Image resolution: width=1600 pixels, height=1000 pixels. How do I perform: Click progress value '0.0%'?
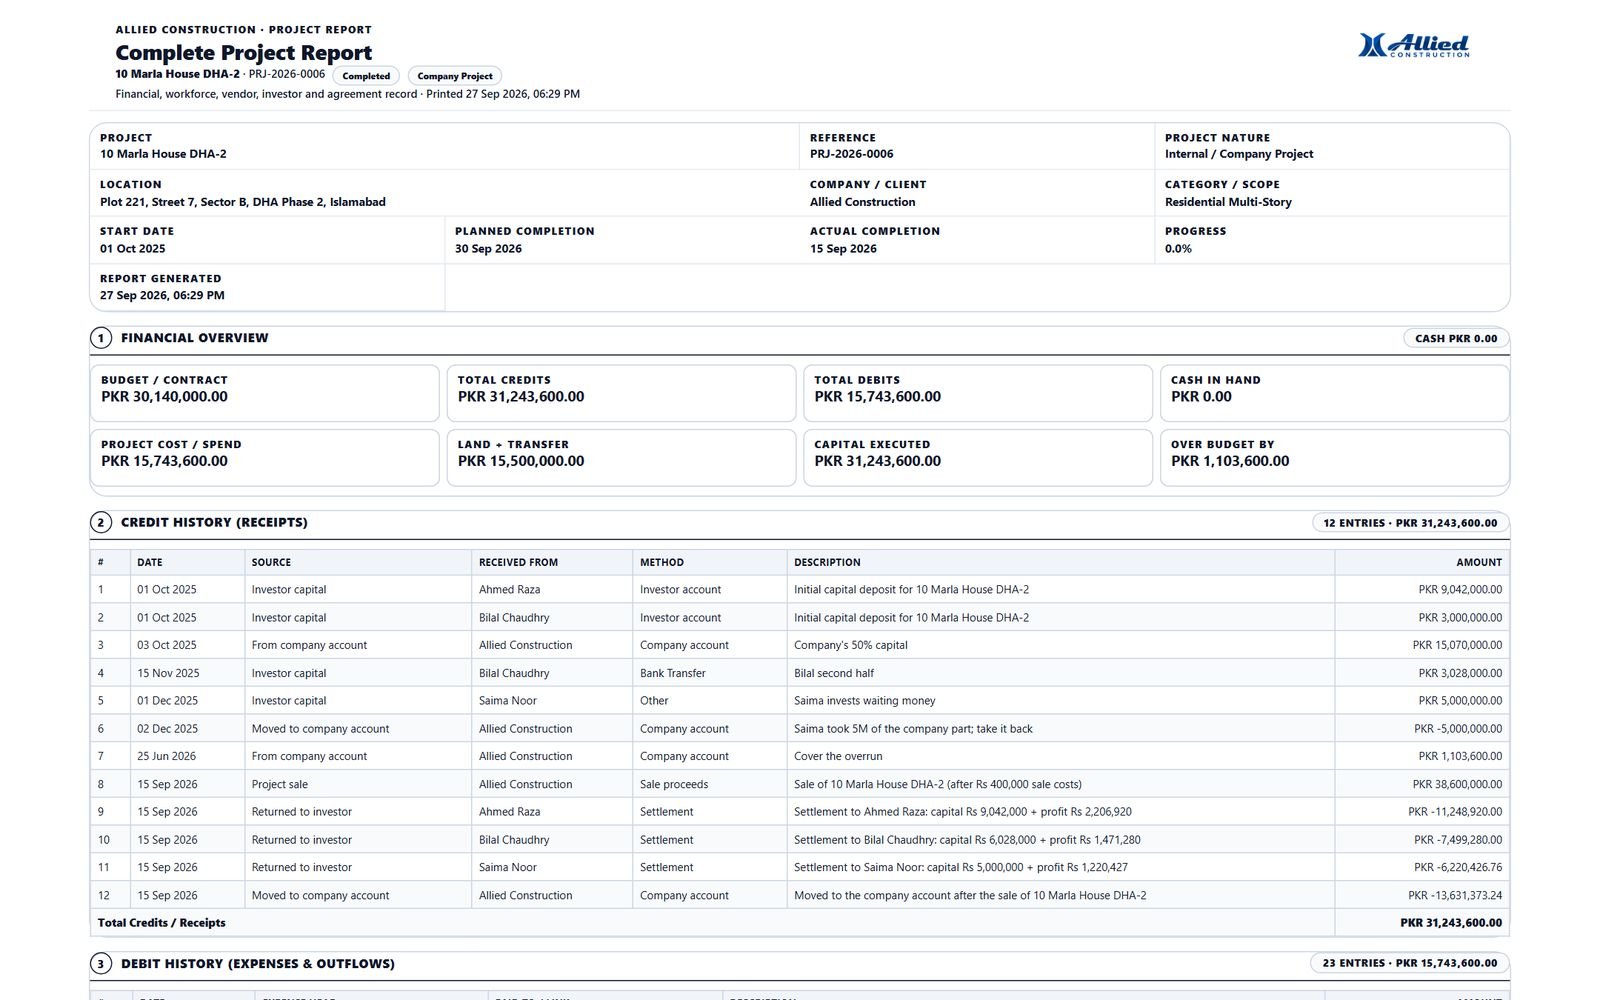click(1178, 249)
